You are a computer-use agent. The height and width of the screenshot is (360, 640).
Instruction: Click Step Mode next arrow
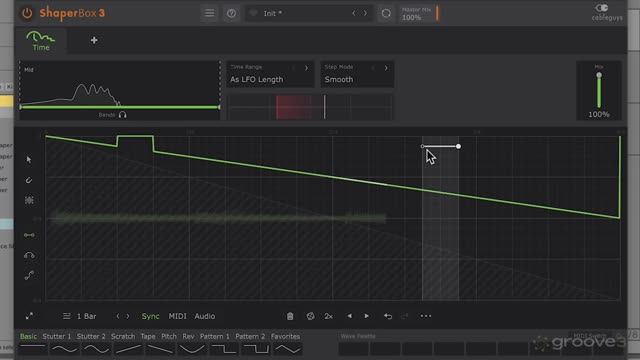point(386,68)
